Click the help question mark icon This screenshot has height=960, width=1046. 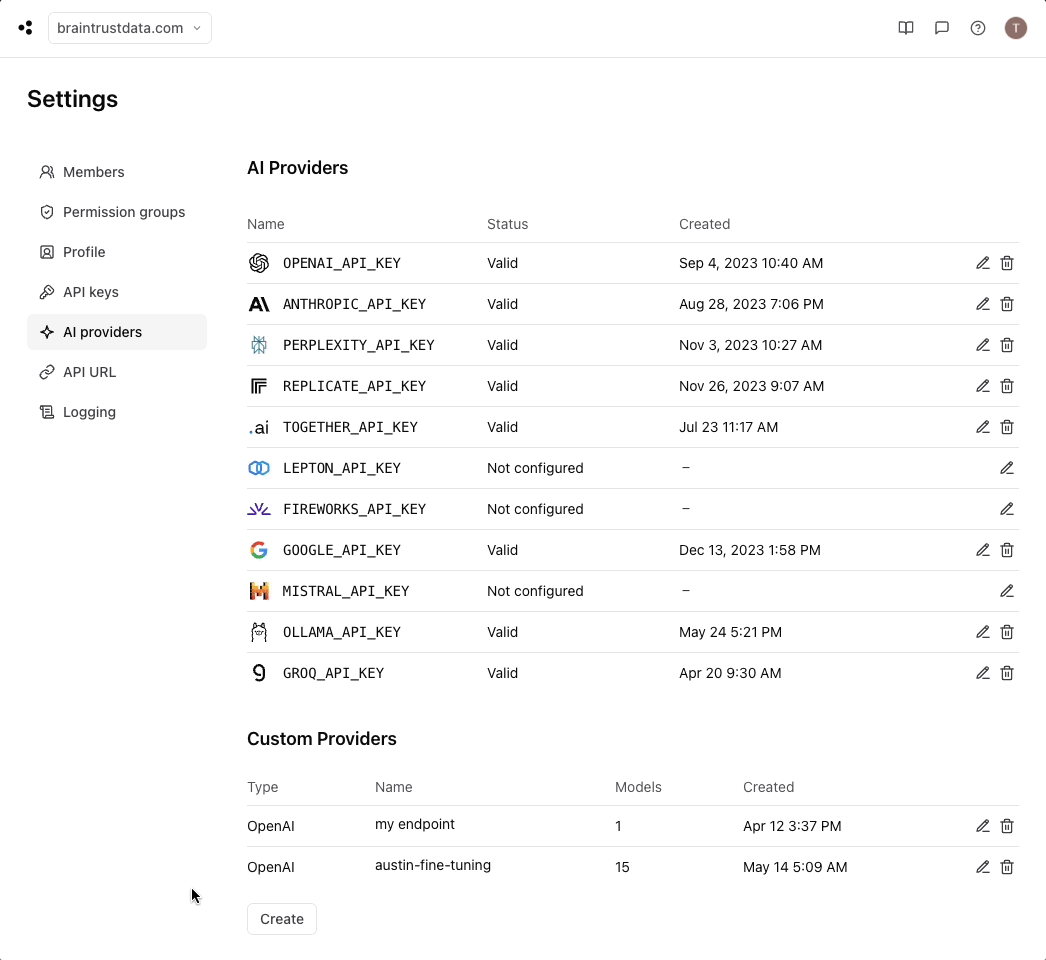977,28
